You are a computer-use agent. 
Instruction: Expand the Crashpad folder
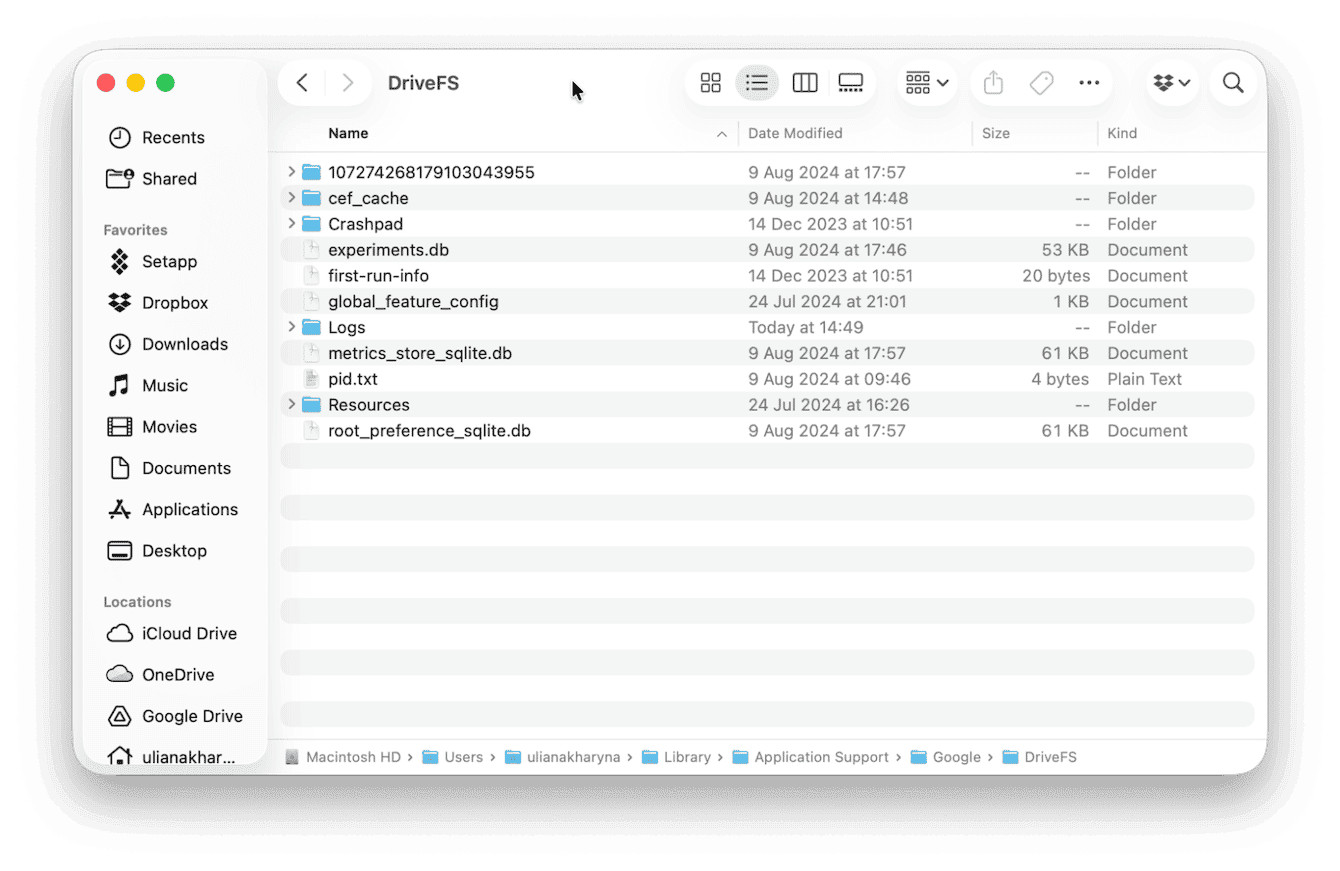pos(290,223)
